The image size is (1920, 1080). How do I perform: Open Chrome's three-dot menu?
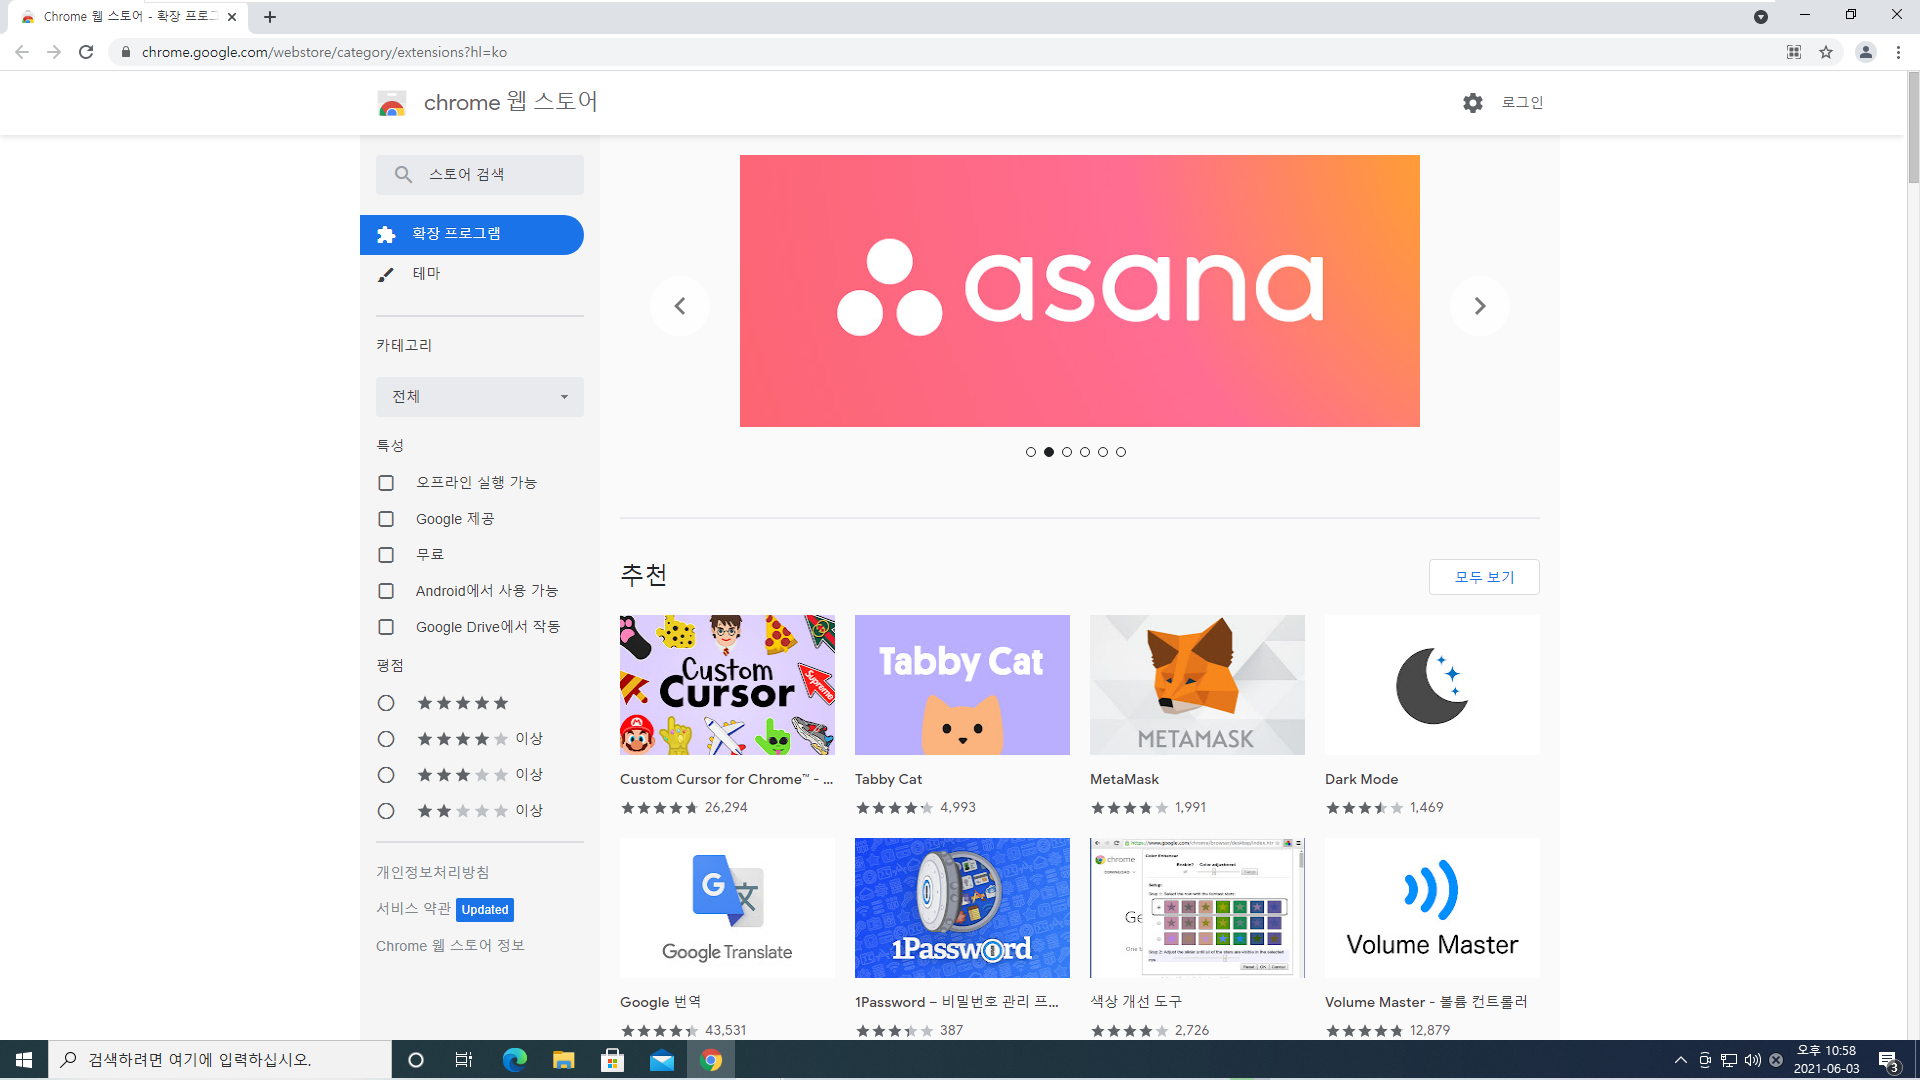pyautogui.click(x=1898, y=52)
